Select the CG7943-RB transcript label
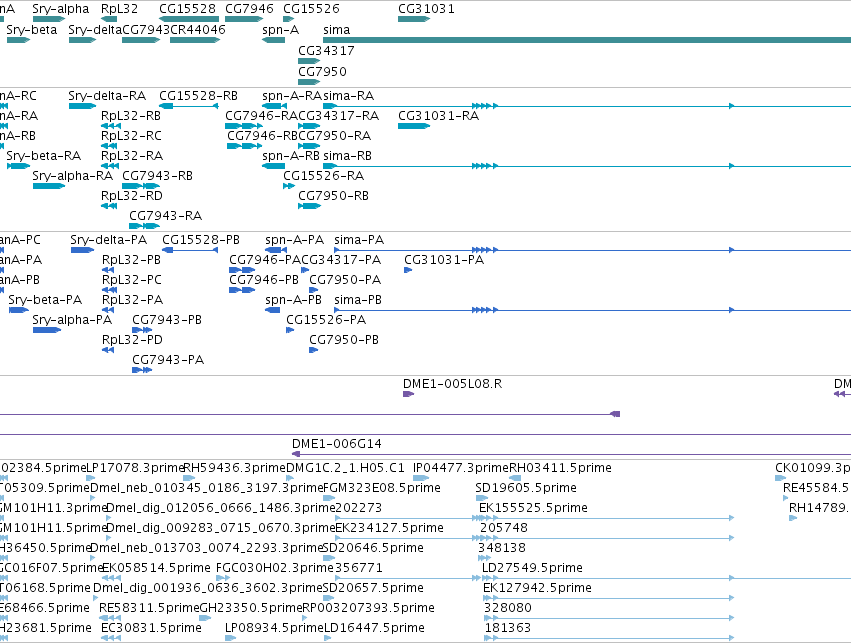Viewport: 851px width, 643px height. coord(157,176)
